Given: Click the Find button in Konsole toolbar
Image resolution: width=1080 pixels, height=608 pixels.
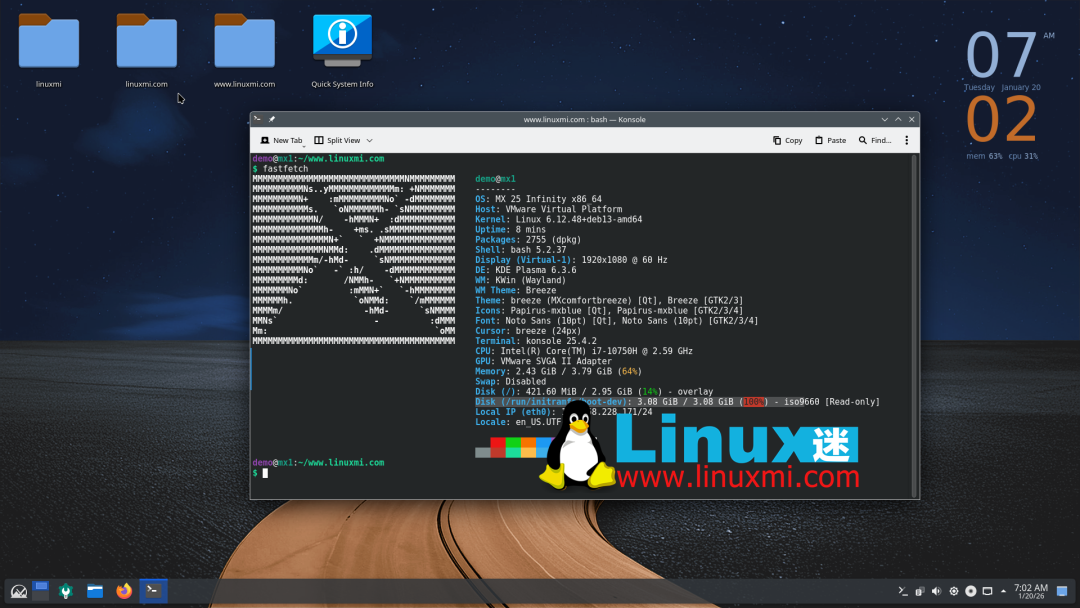Looking at the screenshot, I should click(x=874, y=140).
